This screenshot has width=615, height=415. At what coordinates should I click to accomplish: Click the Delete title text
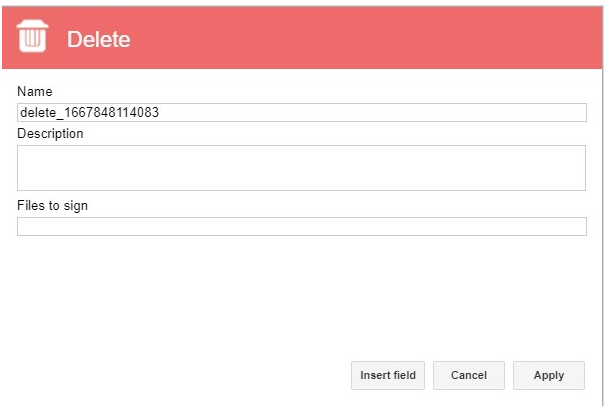98,39
